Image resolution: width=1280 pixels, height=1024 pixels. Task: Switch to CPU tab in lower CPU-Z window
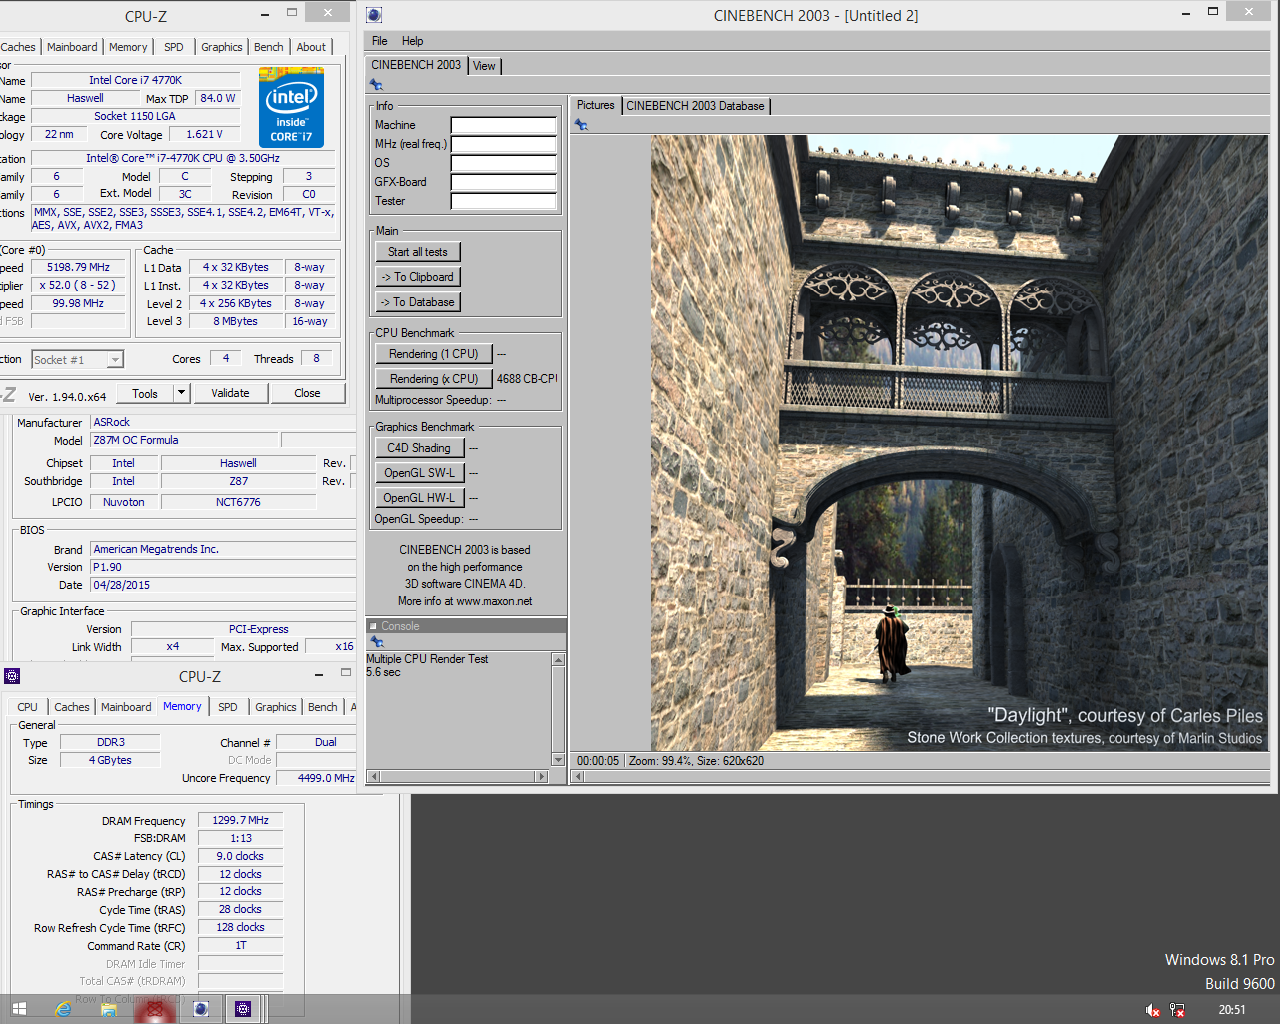tap(27, 707)
